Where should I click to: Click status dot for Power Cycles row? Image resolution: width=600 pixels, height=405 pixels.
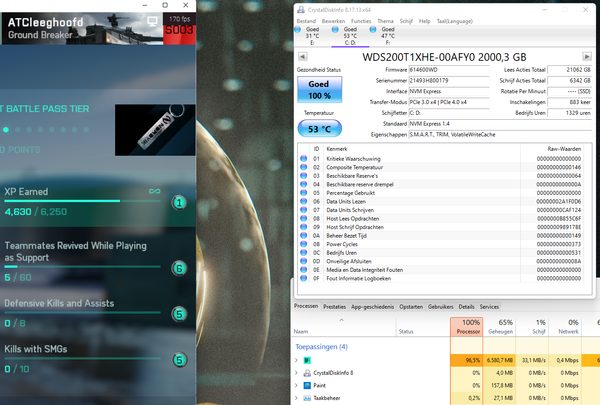[303, 244]
